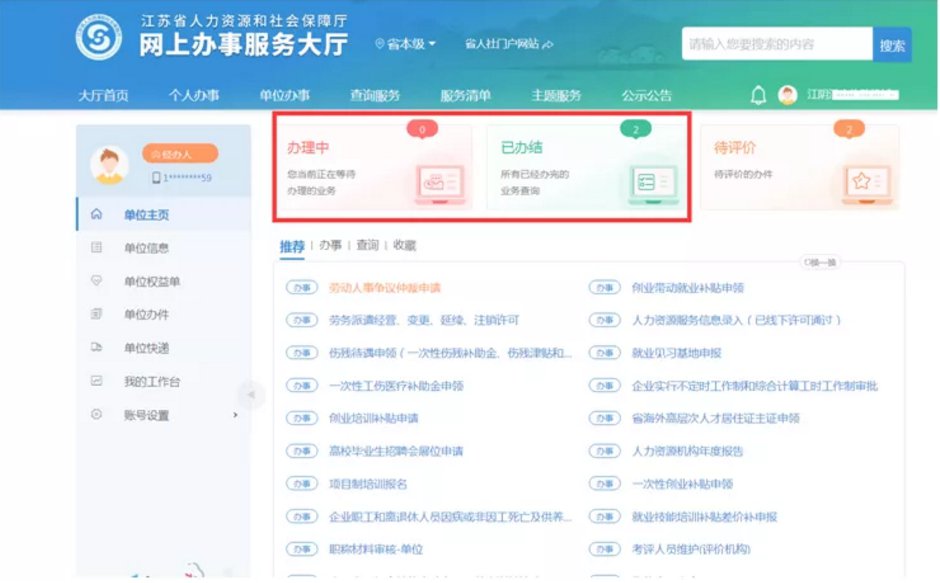Switch to the 收藏 tab

[x=404, y=245]
